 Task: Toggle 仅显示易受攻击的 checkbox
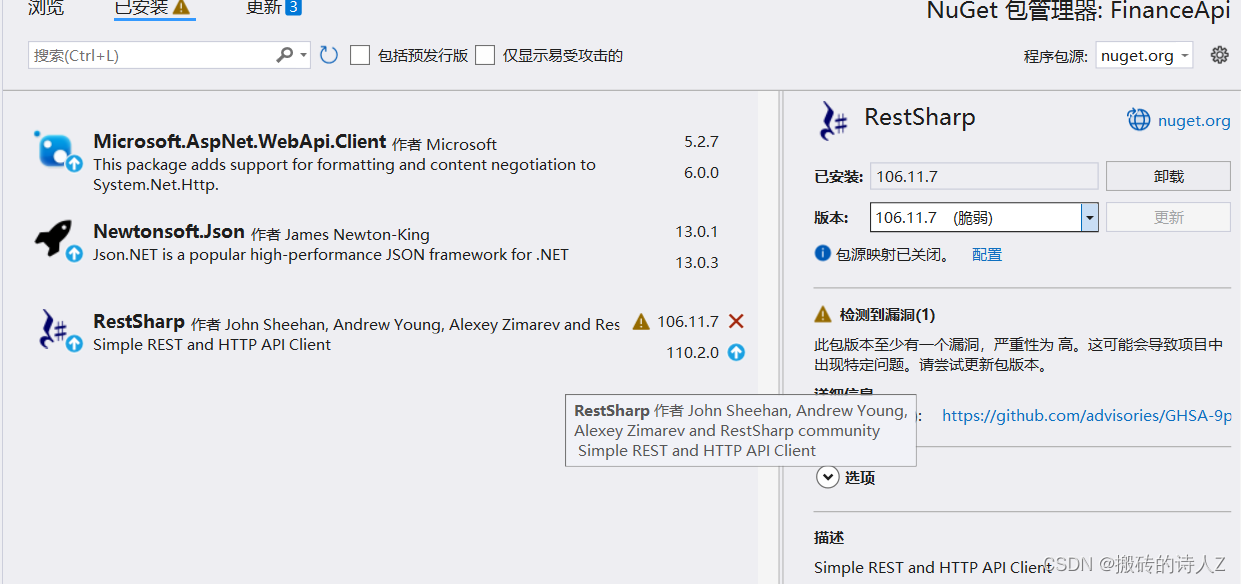485,55
